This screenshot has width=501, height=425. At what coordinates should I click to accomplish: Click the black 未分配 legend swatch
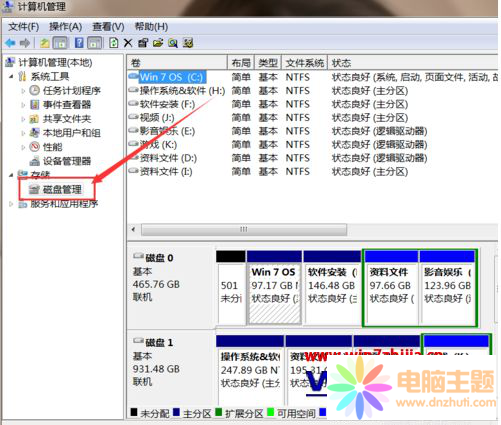[x=134, y=412]
